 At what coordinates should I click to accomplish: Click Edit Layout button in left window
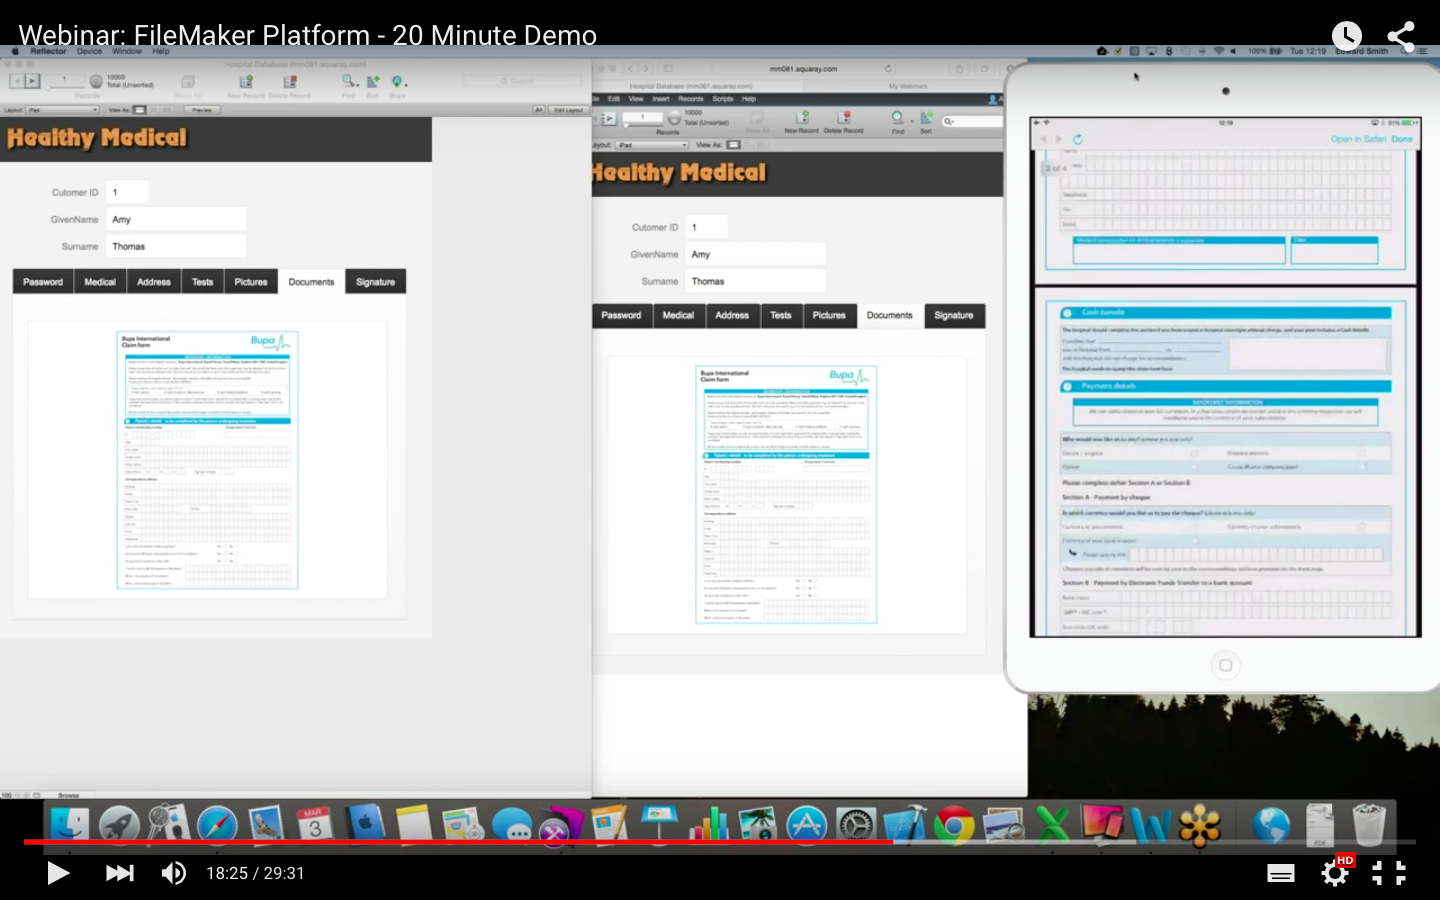(x=568, y=110)
